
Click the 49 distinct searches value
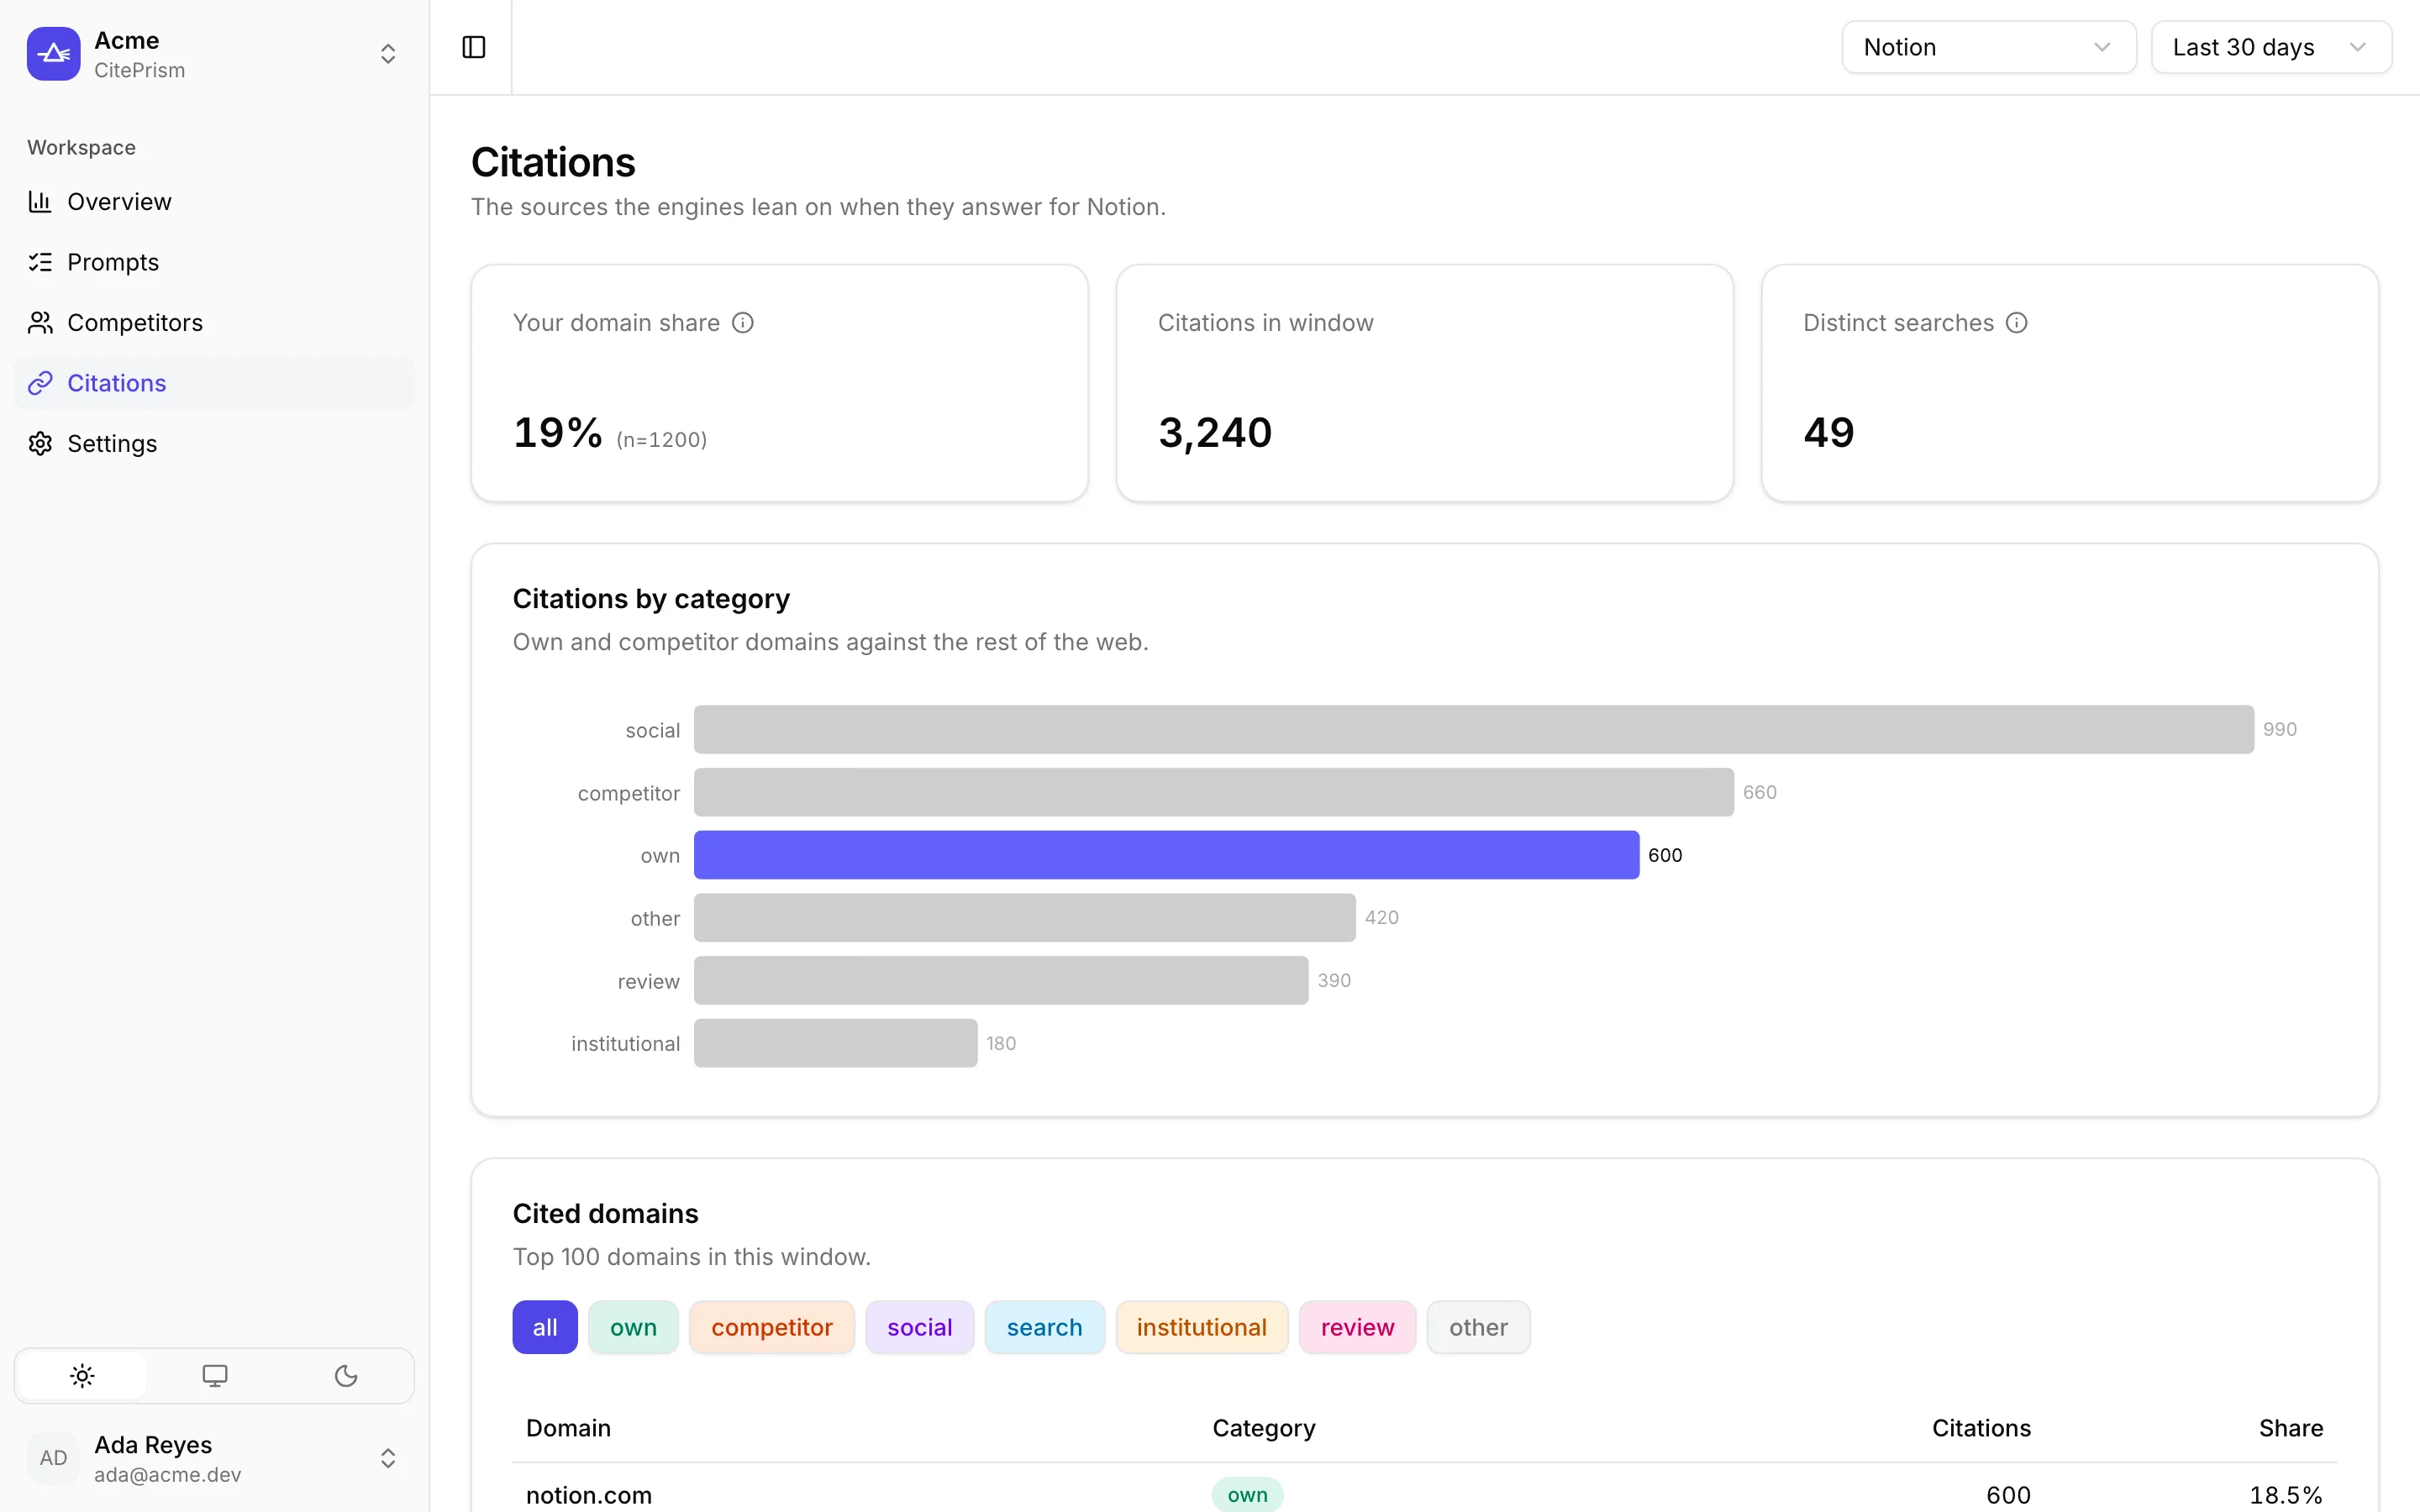pyautogui.click(x=1829, y=433)
